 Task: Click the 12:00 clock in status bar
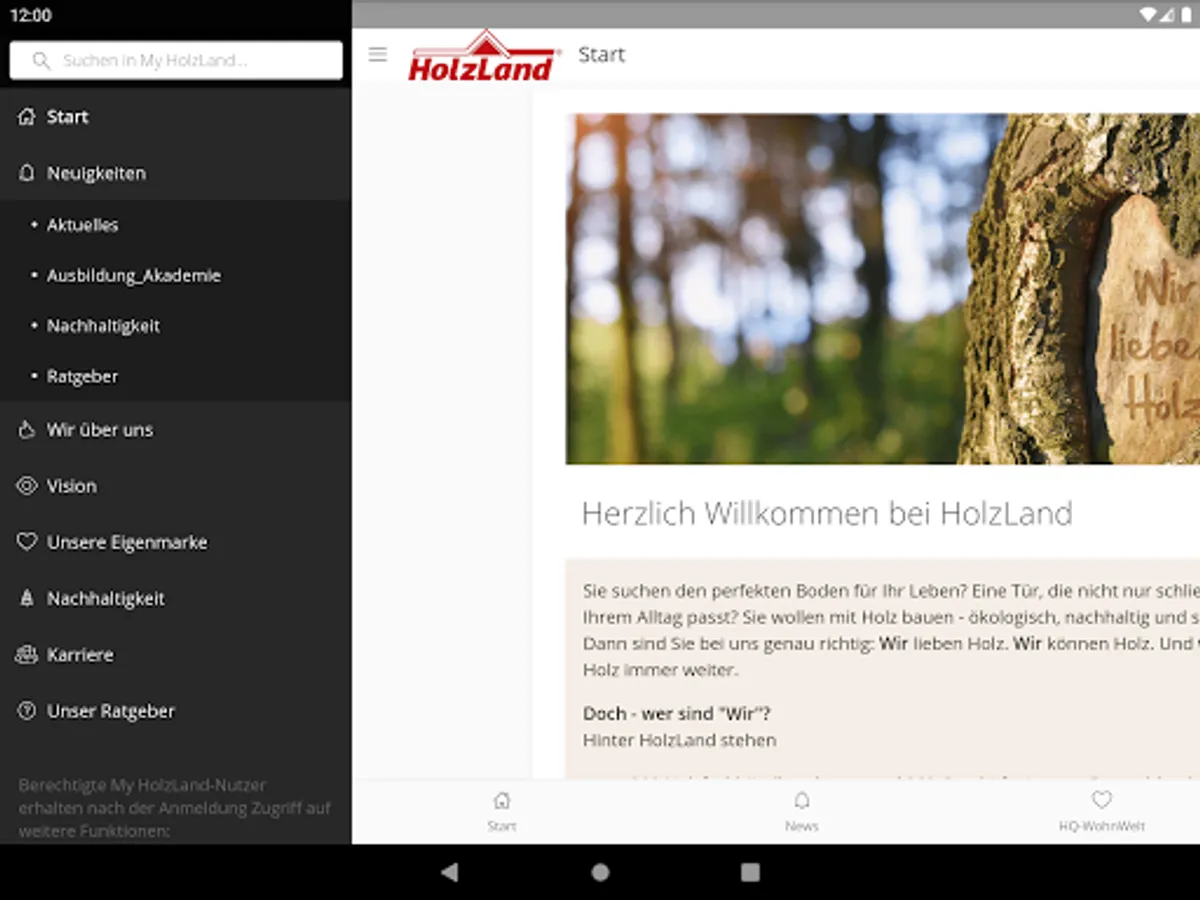30,16
